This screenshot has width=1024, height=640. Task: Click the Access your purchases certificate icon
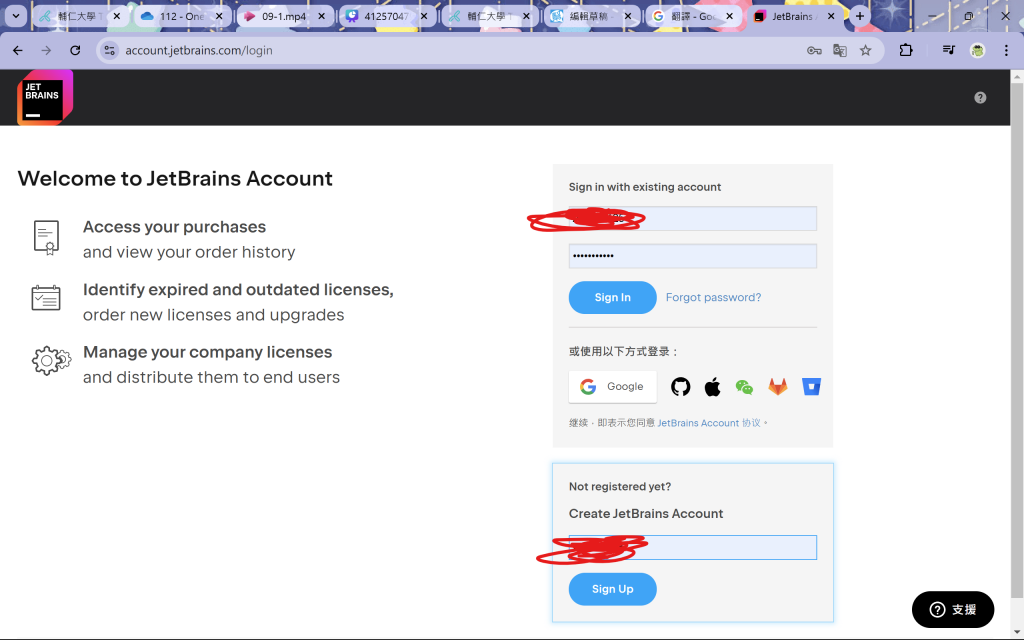click(x=46, y=238)
